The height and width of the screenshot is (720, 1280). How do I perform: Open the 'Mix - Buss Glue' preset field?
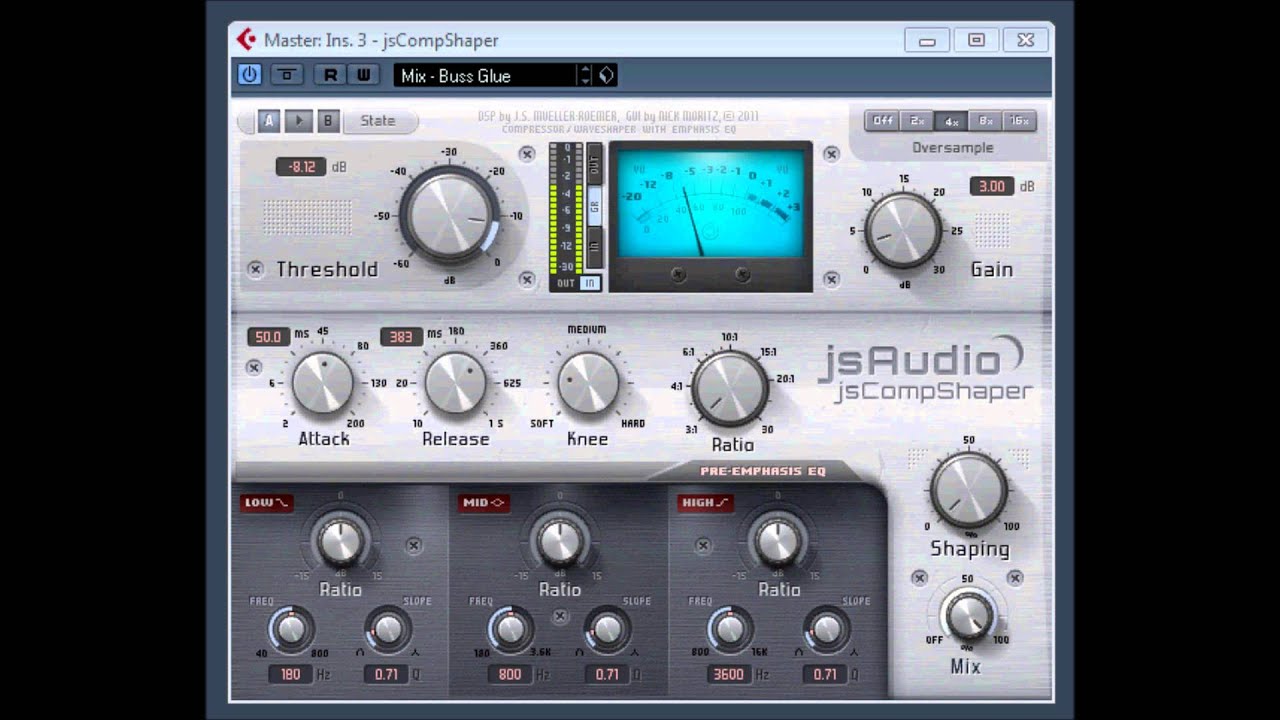pos(484,75)
